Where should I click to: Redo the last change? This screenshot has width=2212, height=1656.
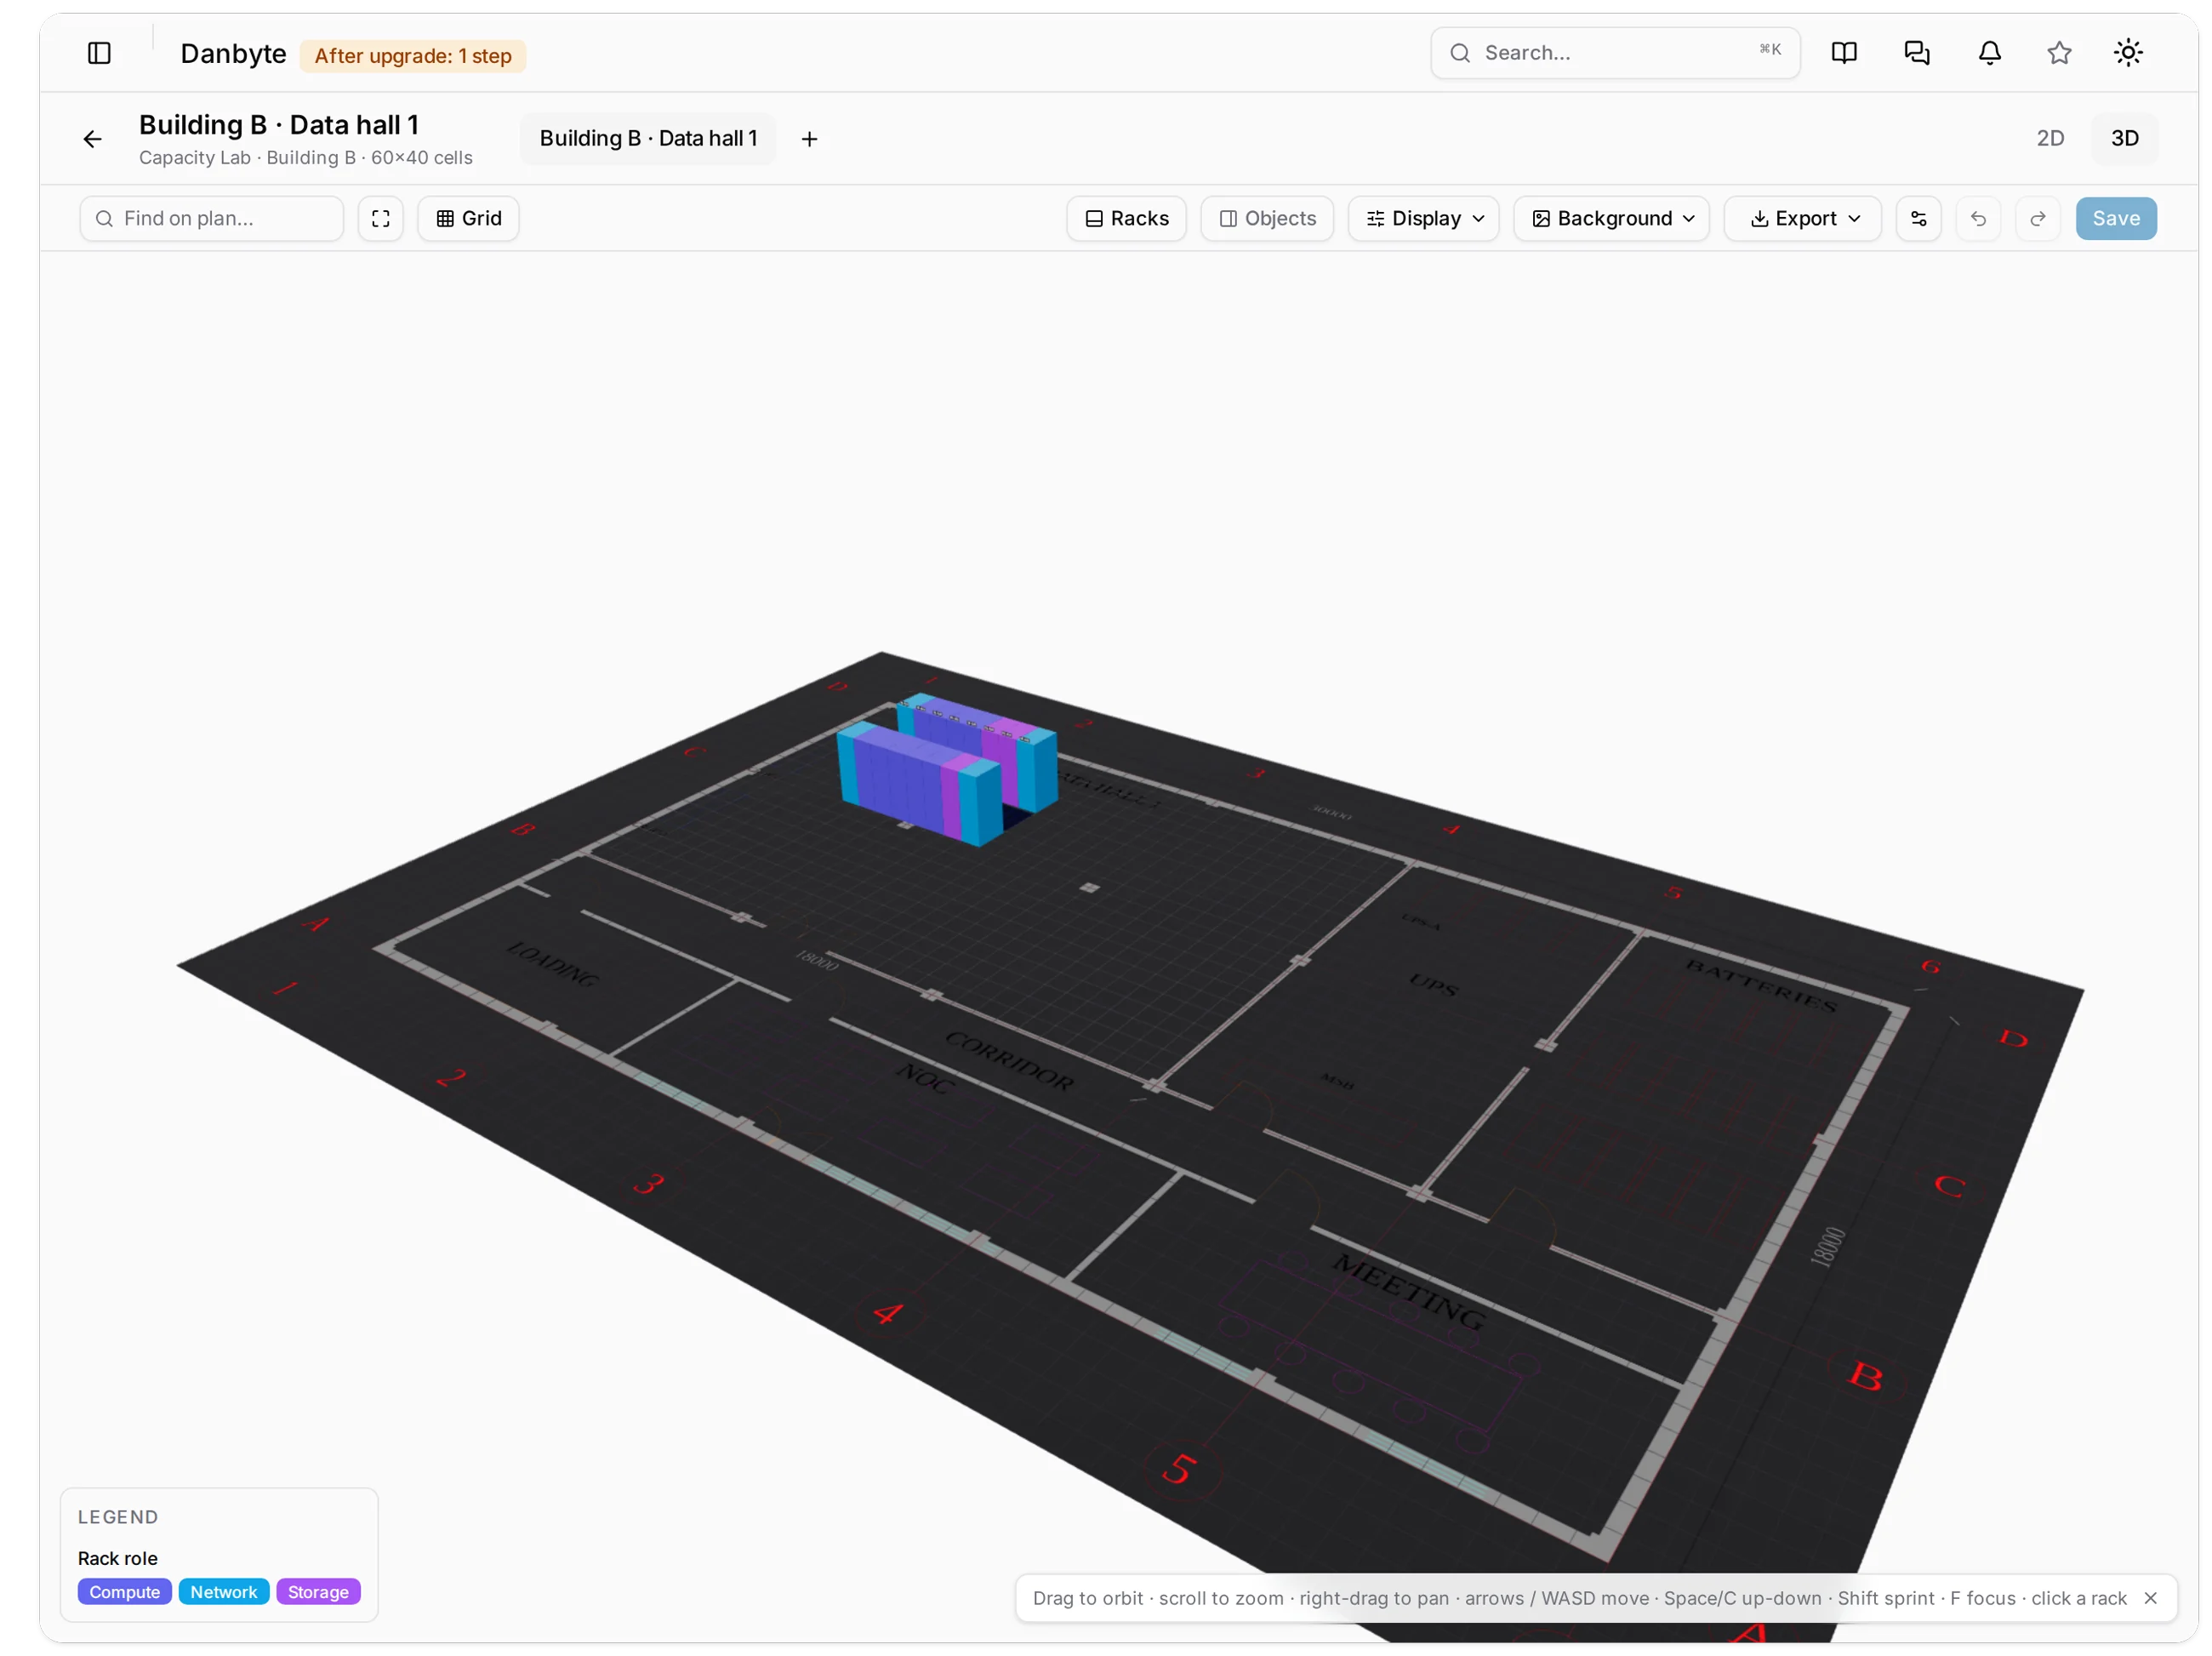(x=2037, y=218)
